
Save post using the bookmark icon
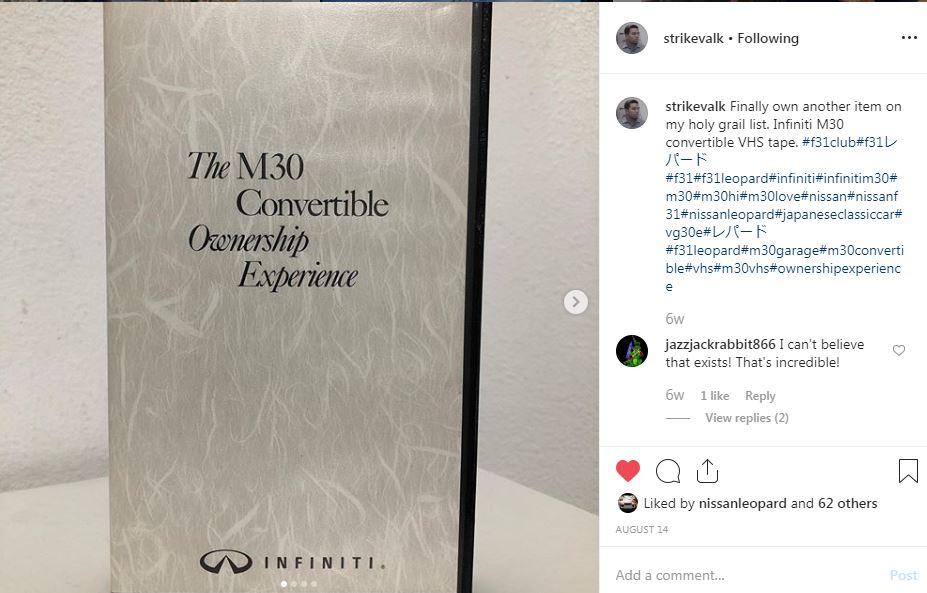click(x=908, y=471)
